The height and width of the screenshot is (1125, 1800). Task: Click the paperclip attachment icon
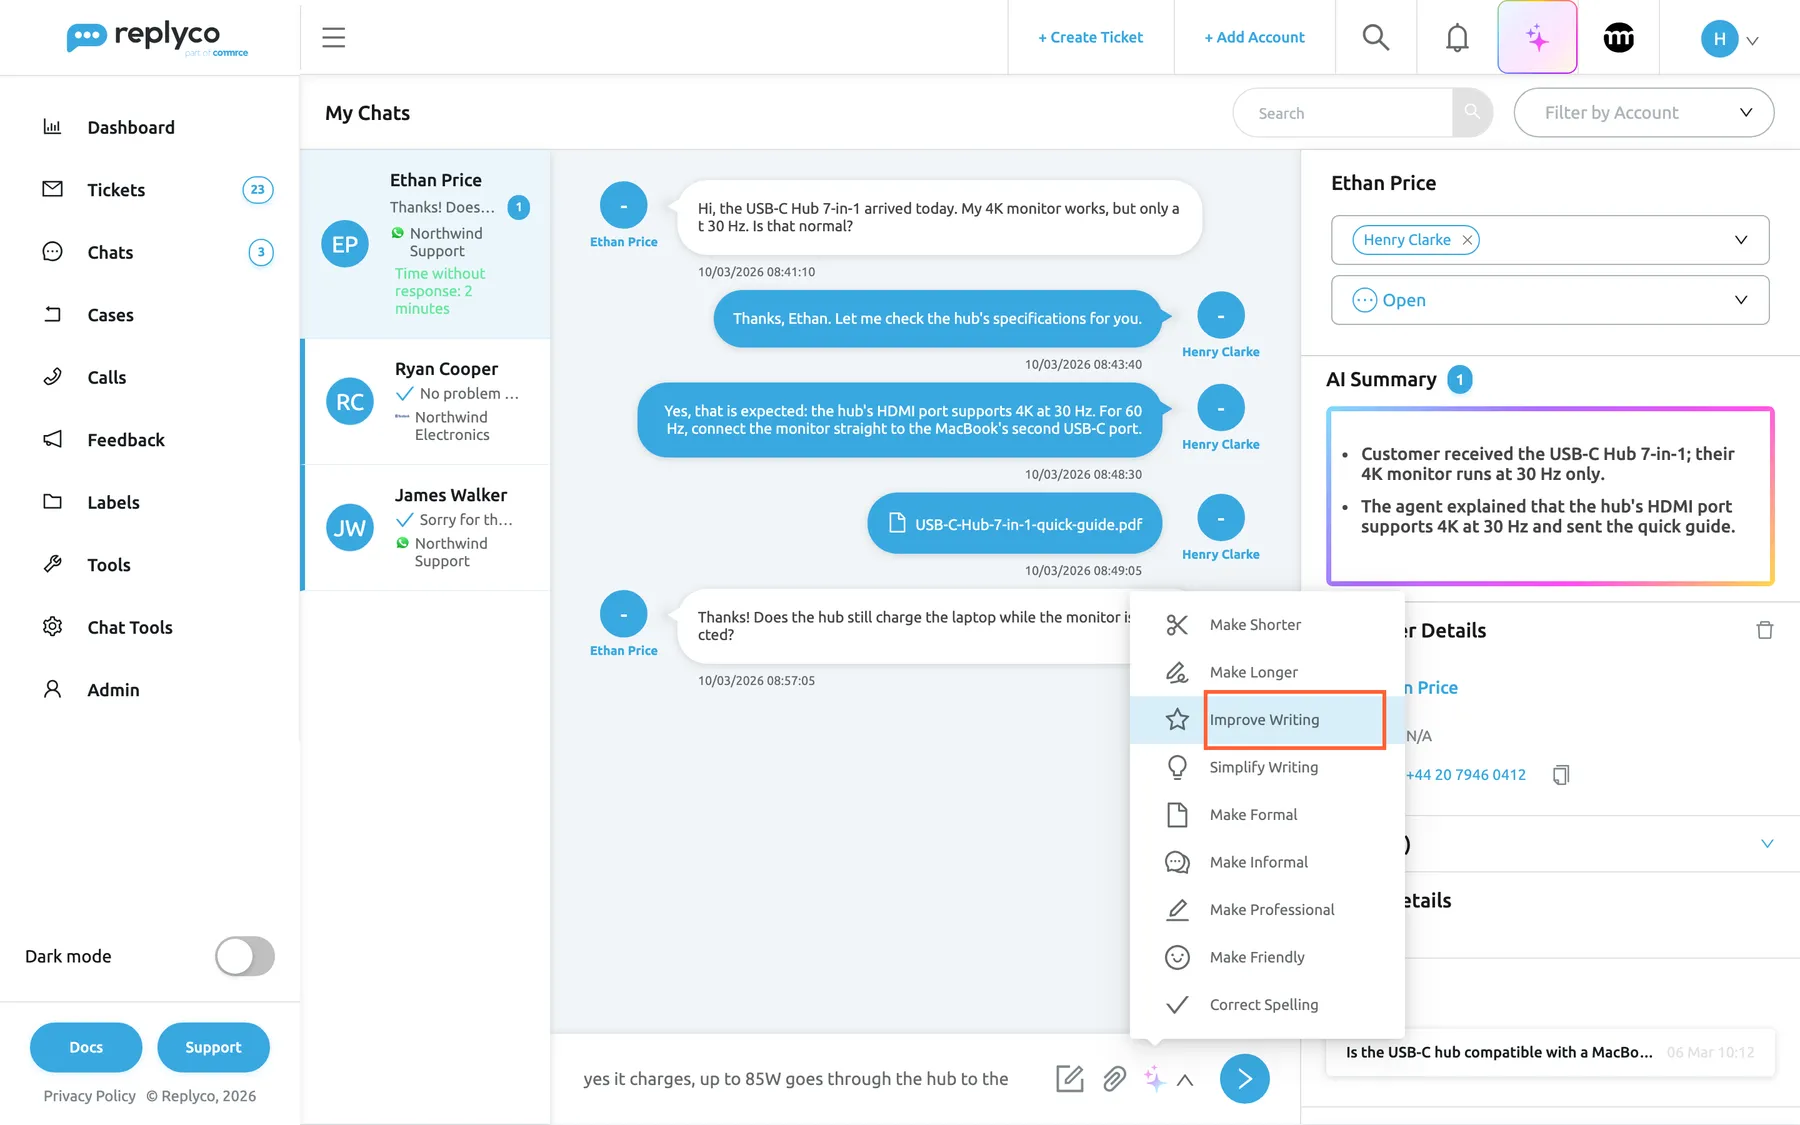1114,1078
